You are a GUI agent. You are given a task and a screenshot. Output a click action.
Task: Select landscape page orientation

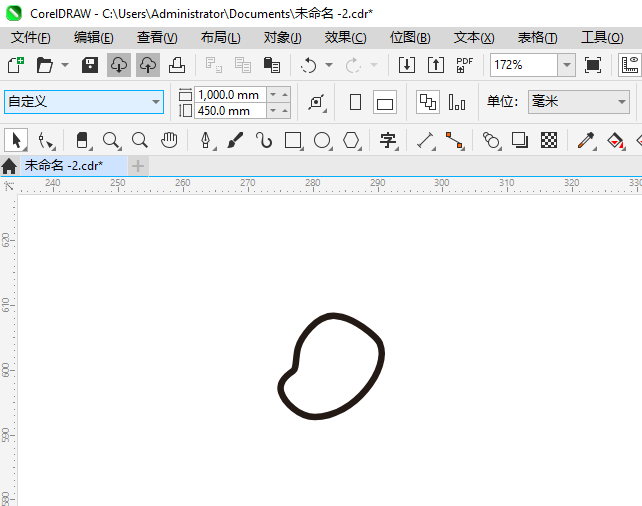385,102
